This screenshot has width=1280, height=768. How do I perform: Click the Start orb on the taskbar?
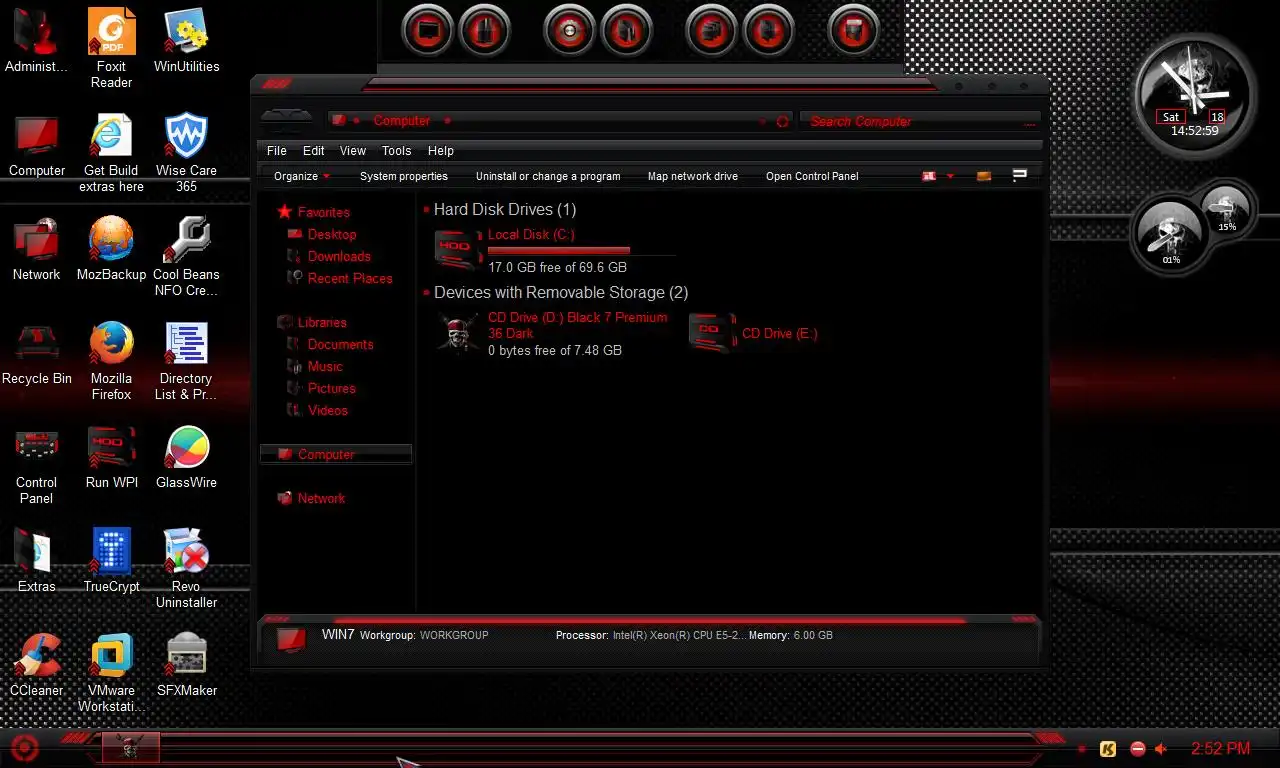coord(24,747)
